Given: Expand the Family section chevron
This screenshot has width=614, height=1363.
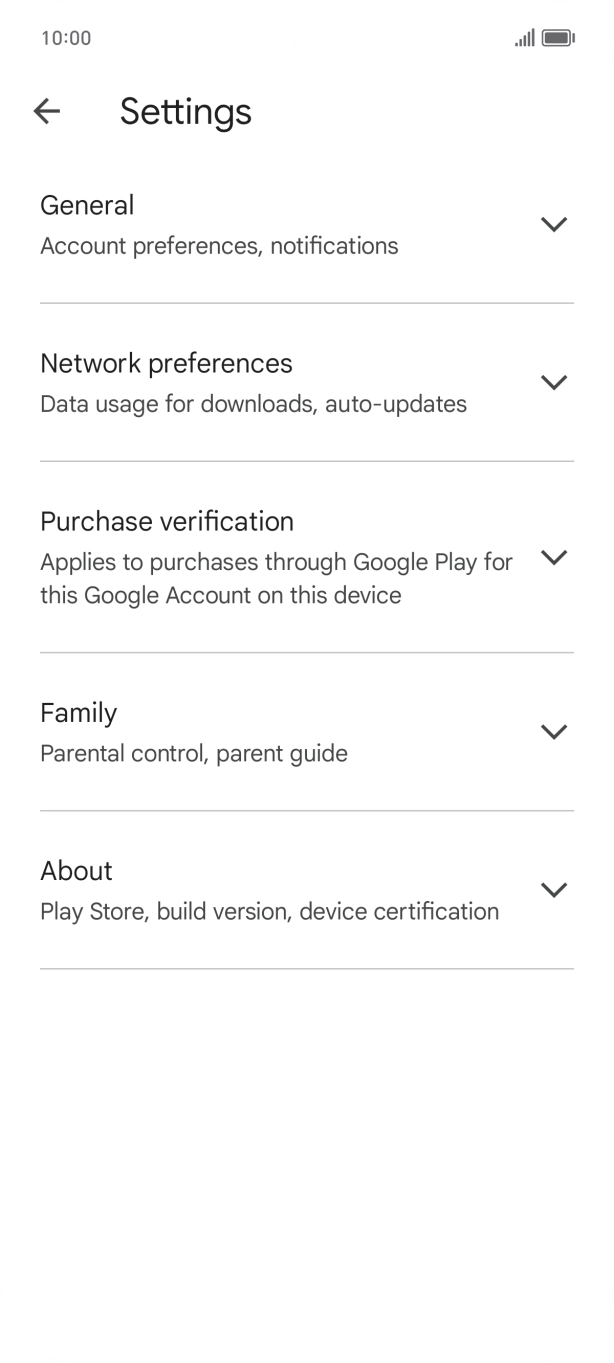Looking at the screenshot, I should pyautogui.click(x=553, y=732).
